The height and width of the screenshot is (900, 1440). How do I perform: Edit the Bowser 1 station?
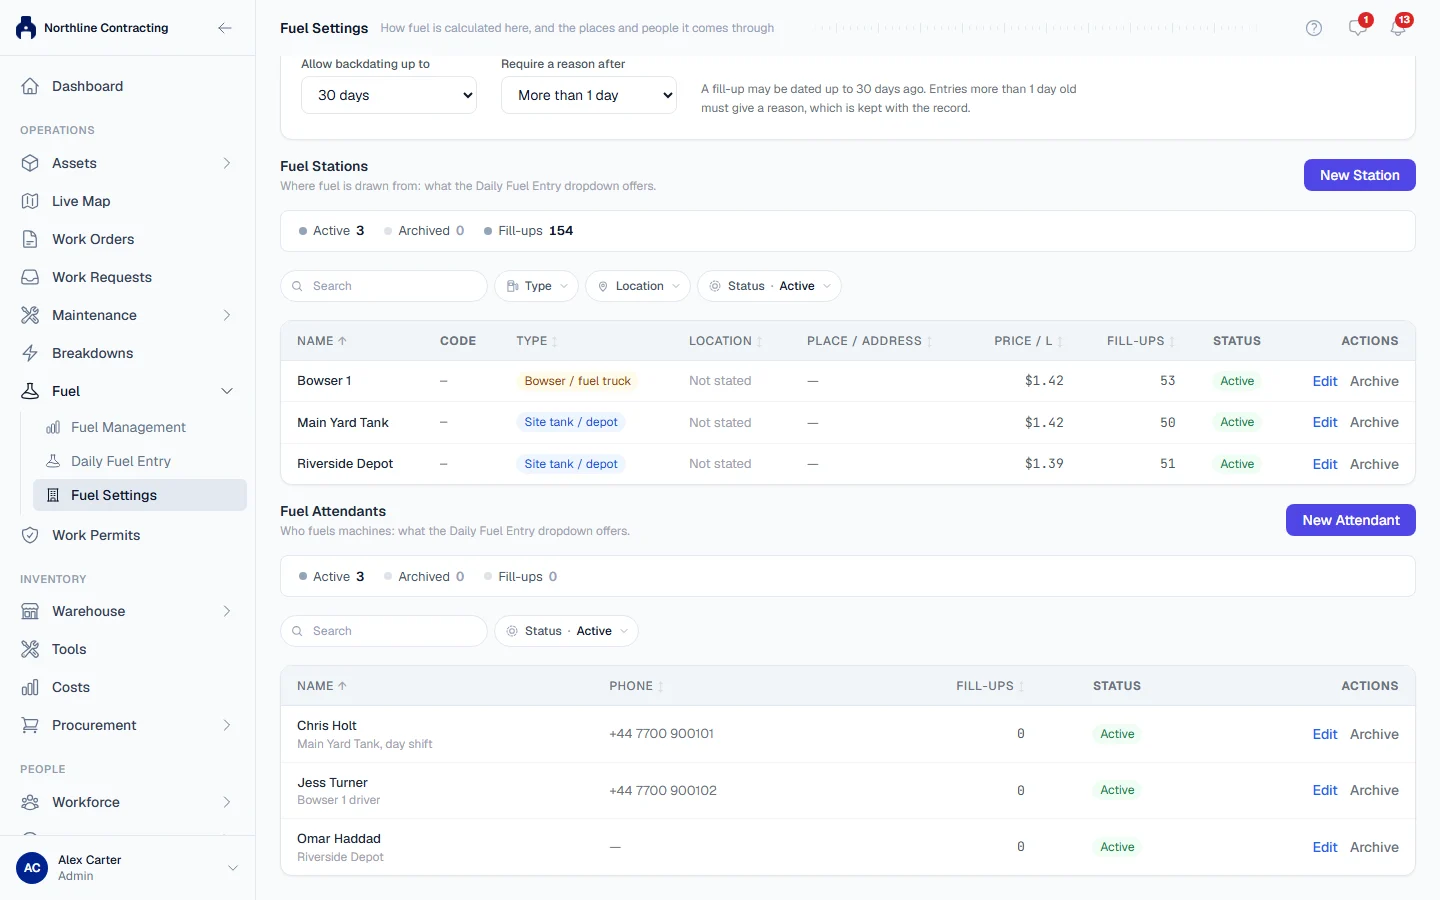pos(1324,381)
